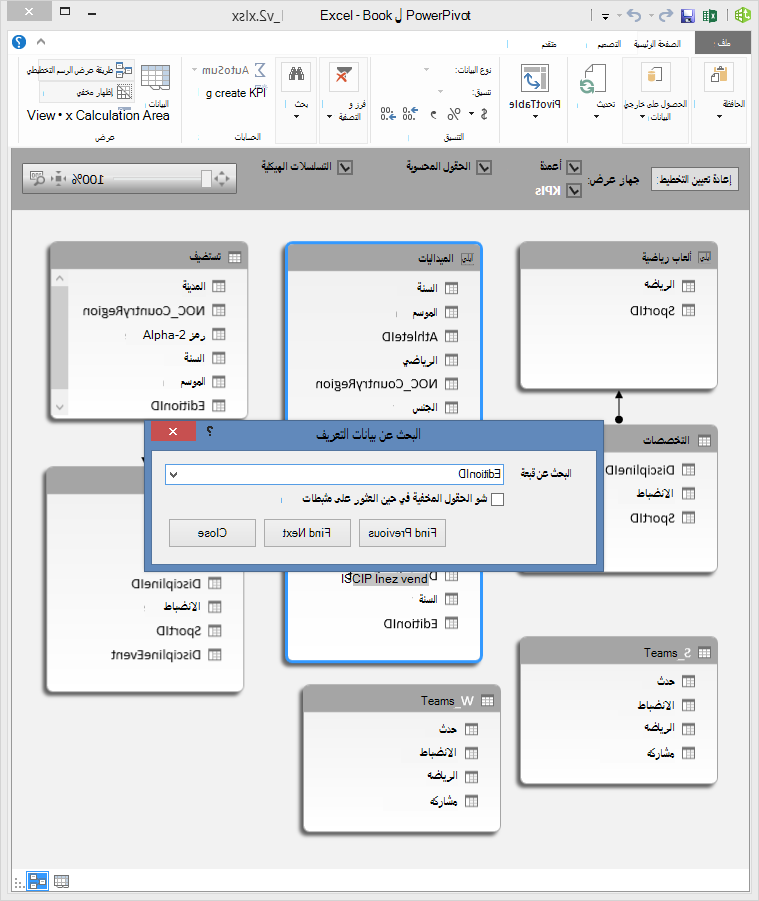Image resolution: width=759 pixels, height=901 pixels.
Task: Click Find Previous in the dialog
Action: tap(402, 533)
